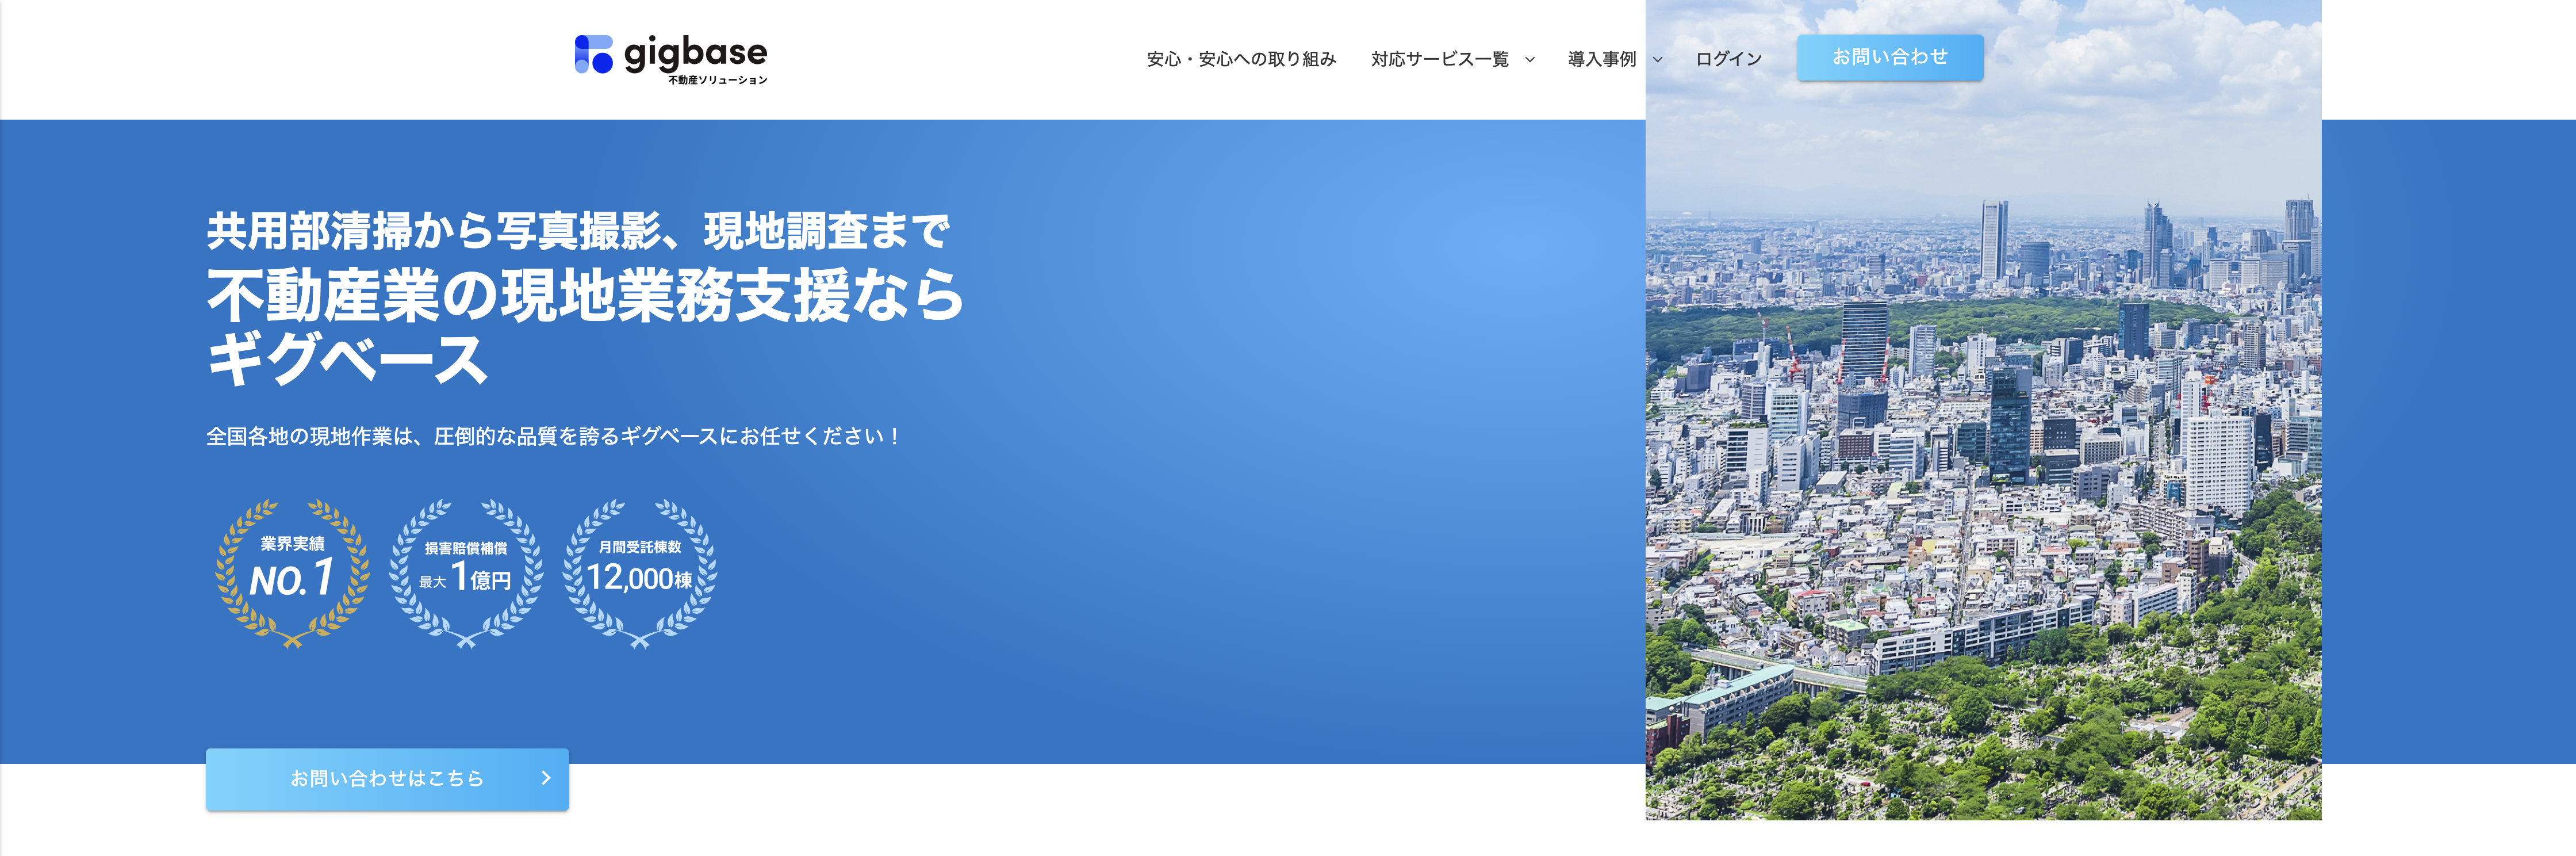The image size is (2576, 856).
Task: Select 導入事例 in the navigation bar
Action: 1602,58
